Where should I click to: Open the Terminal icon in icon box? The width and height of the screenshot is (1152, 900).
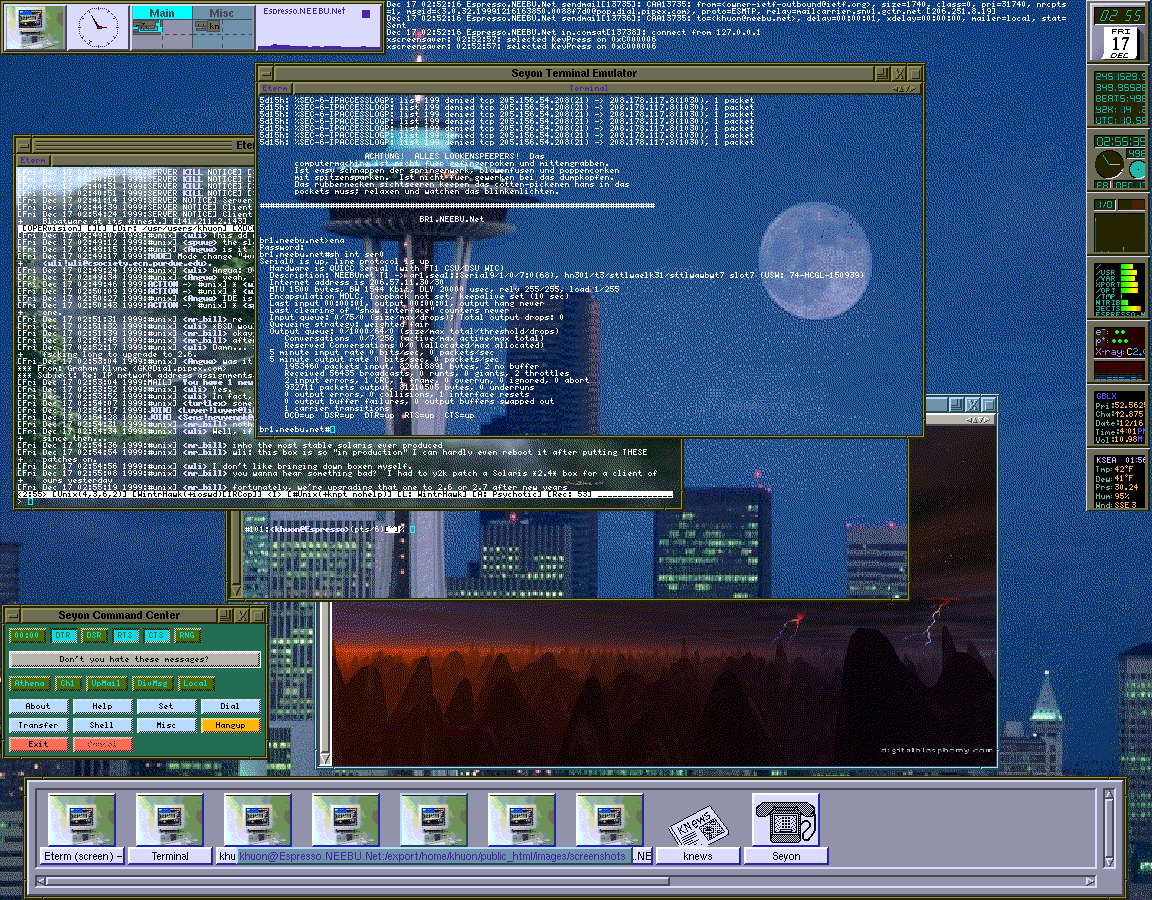[170, 819]
